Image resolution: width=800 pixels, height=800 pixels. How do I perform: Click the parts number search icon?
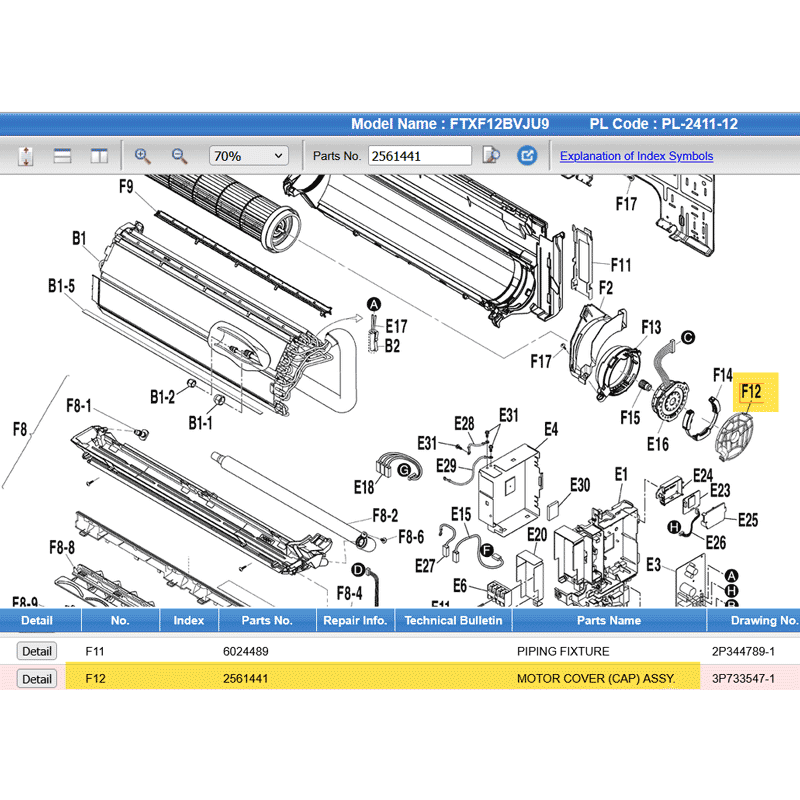click(491, 156)
